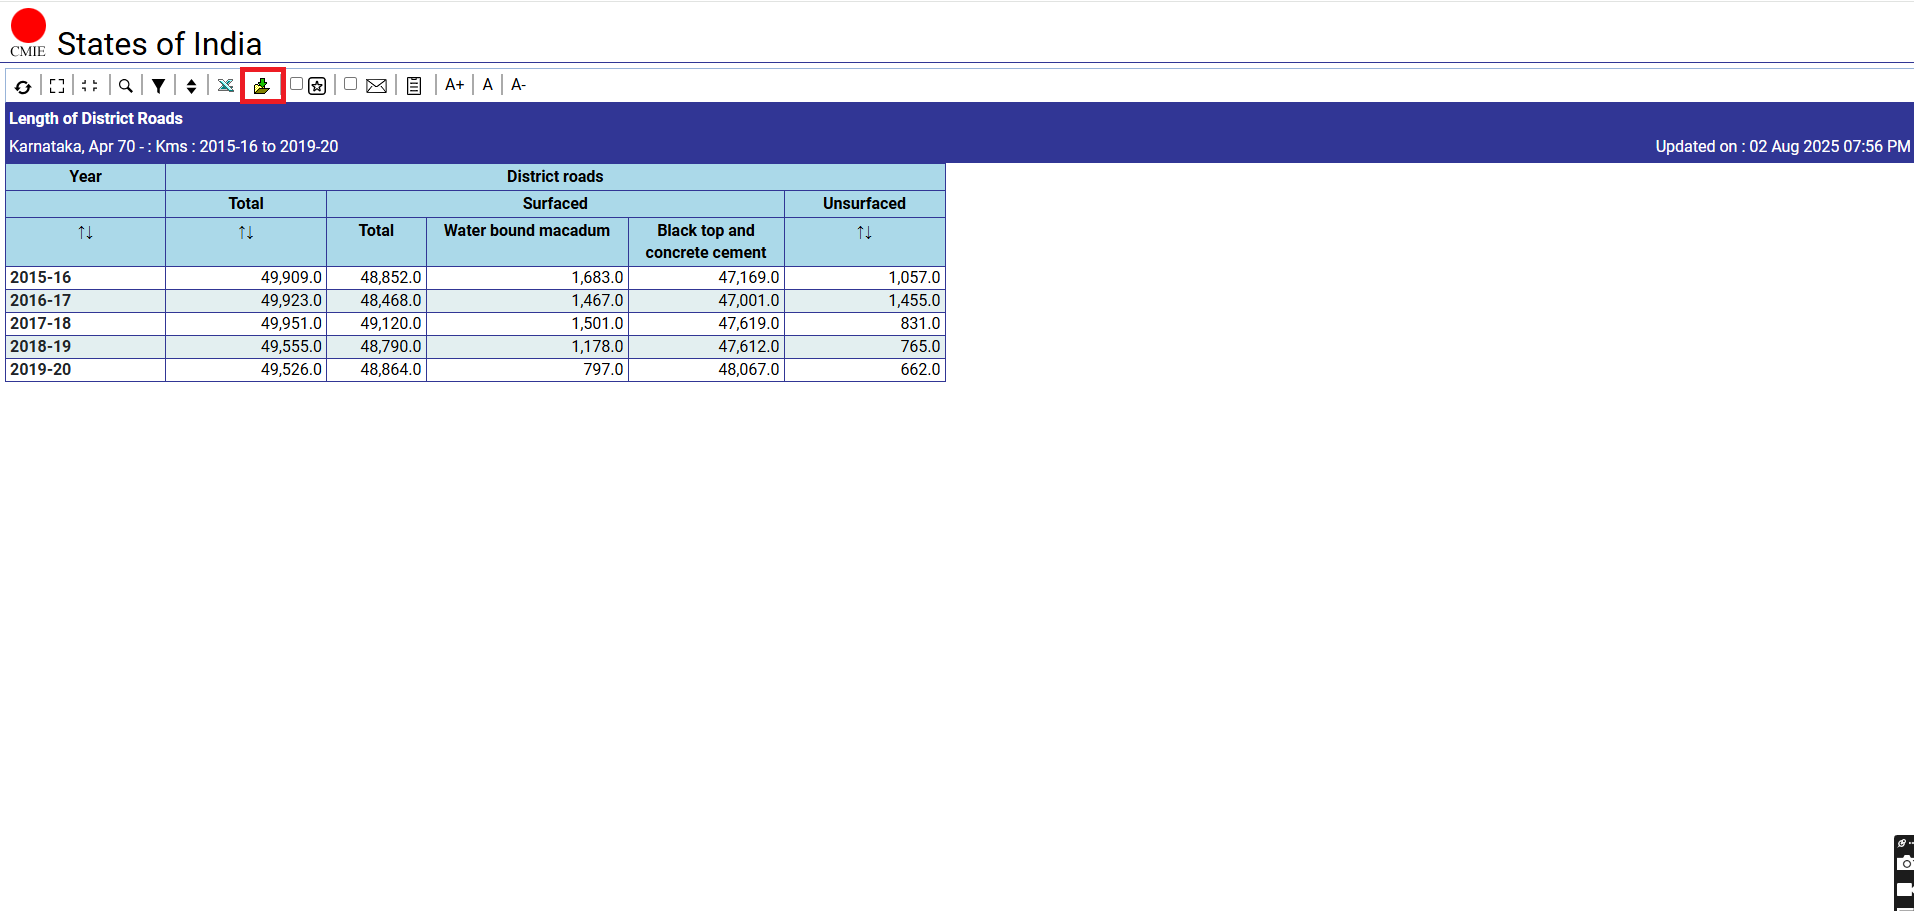Screen dimensions: 1914x911
Task: Tick the checkbox beside the envelope icon
Action: [350, 84]
